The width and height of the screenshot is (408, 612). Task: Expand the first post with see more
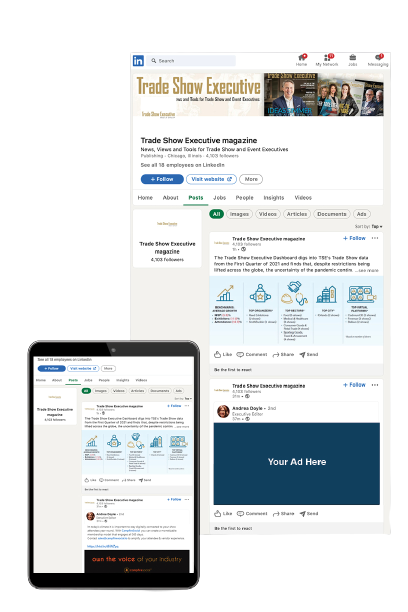(367, 270)
